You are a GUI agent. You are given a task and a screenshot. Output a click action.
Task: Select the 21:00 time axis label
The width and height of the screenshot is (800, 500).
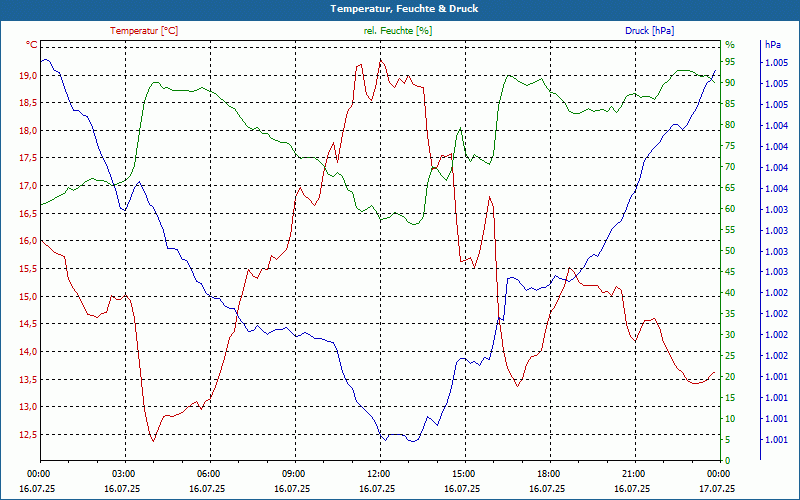(635, 473)
